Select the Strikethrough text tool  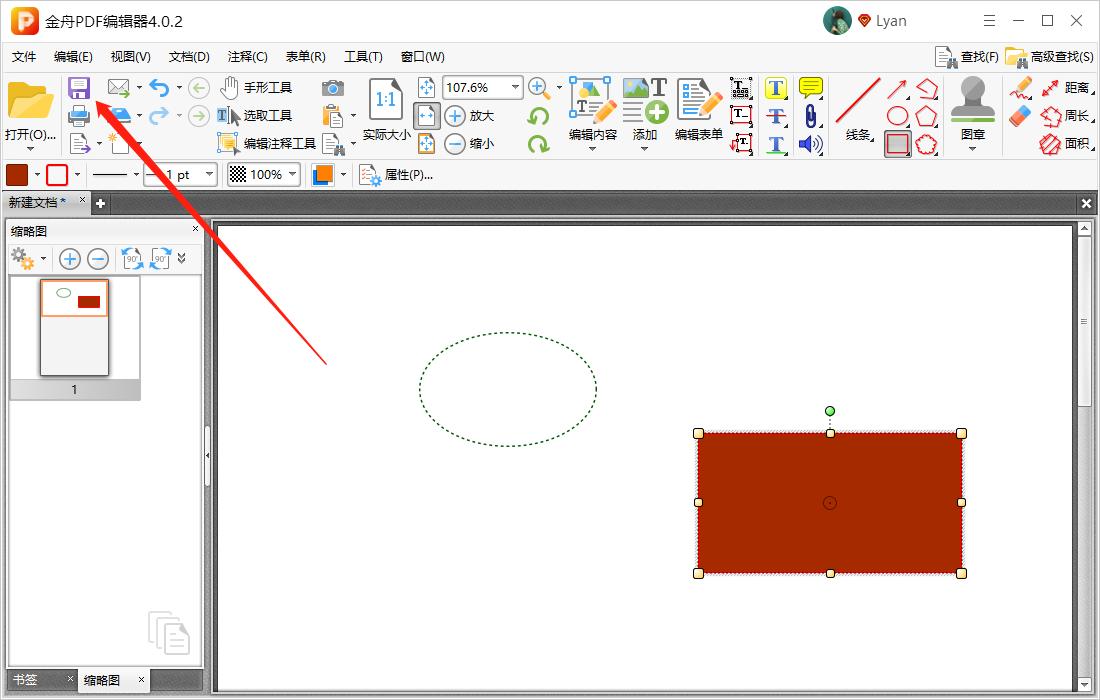776,116
